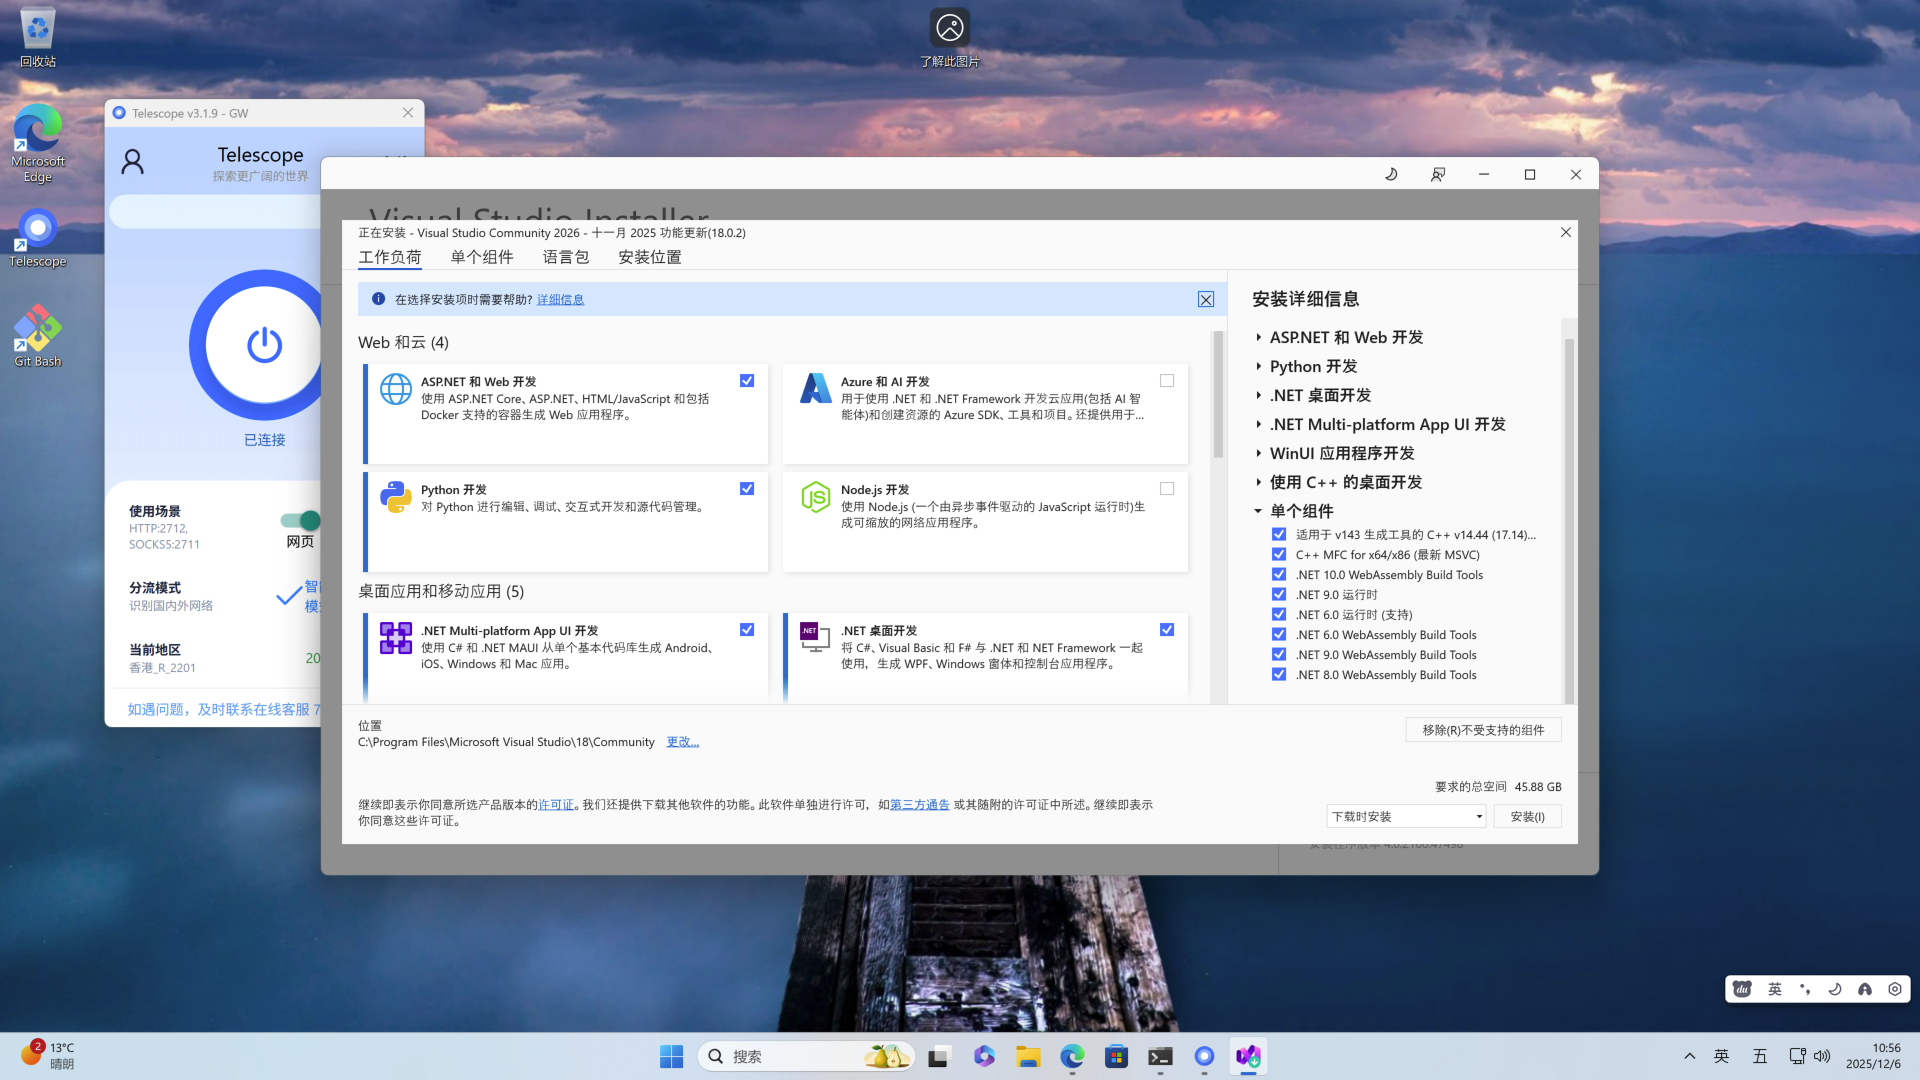Switch to the 单个组件 tab

click(482, 257)
